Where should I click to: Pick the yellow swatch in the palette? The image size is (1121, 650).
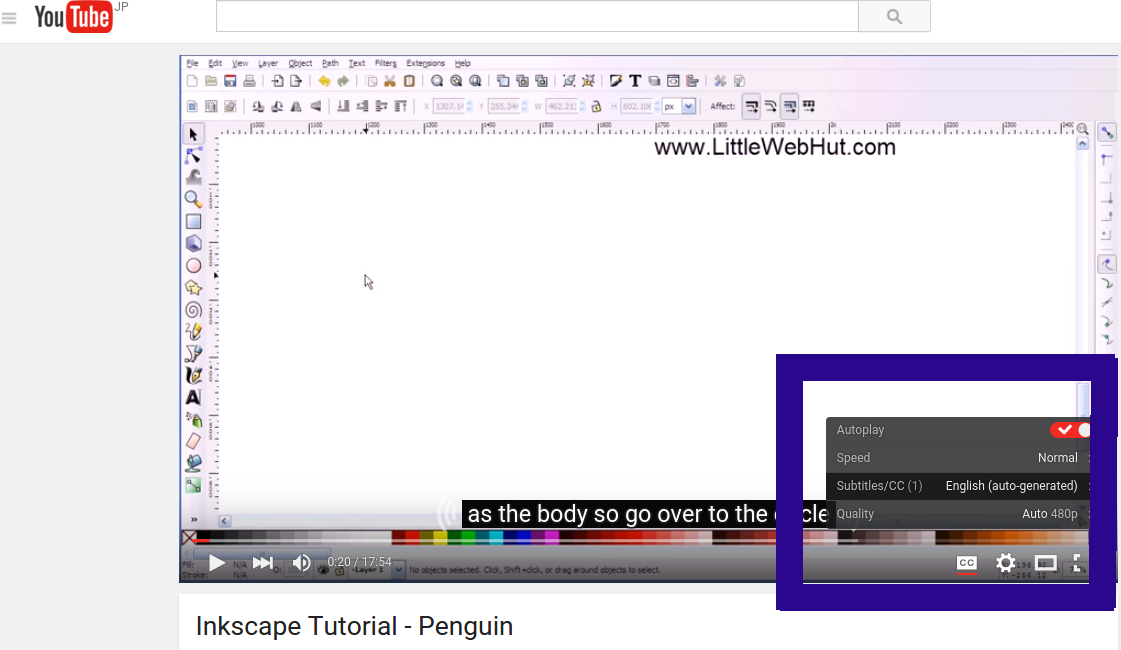coord(440,537)
